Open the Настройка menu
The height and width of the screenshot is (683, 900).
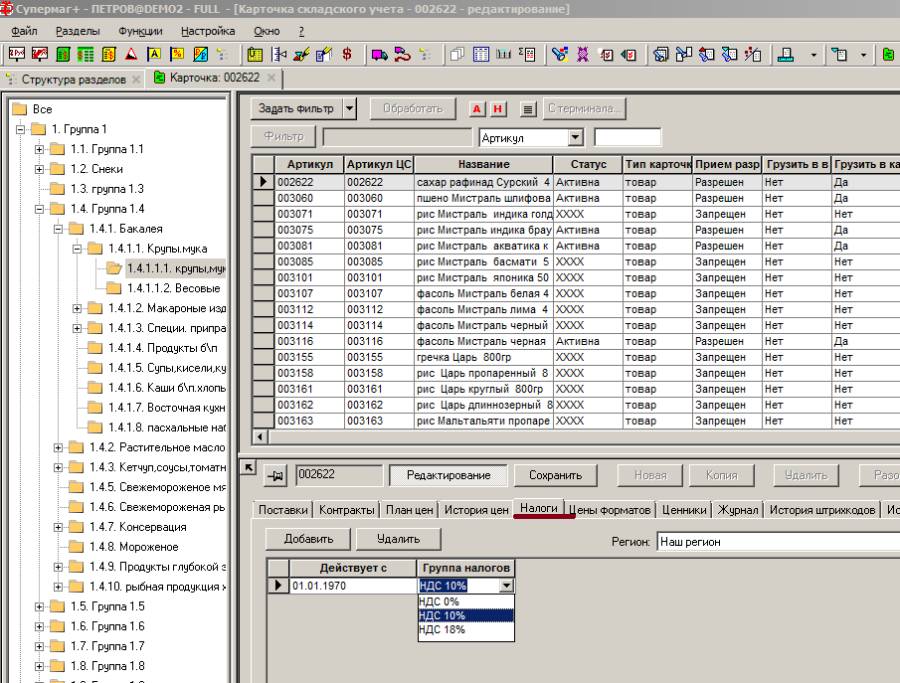coord(208,31)
